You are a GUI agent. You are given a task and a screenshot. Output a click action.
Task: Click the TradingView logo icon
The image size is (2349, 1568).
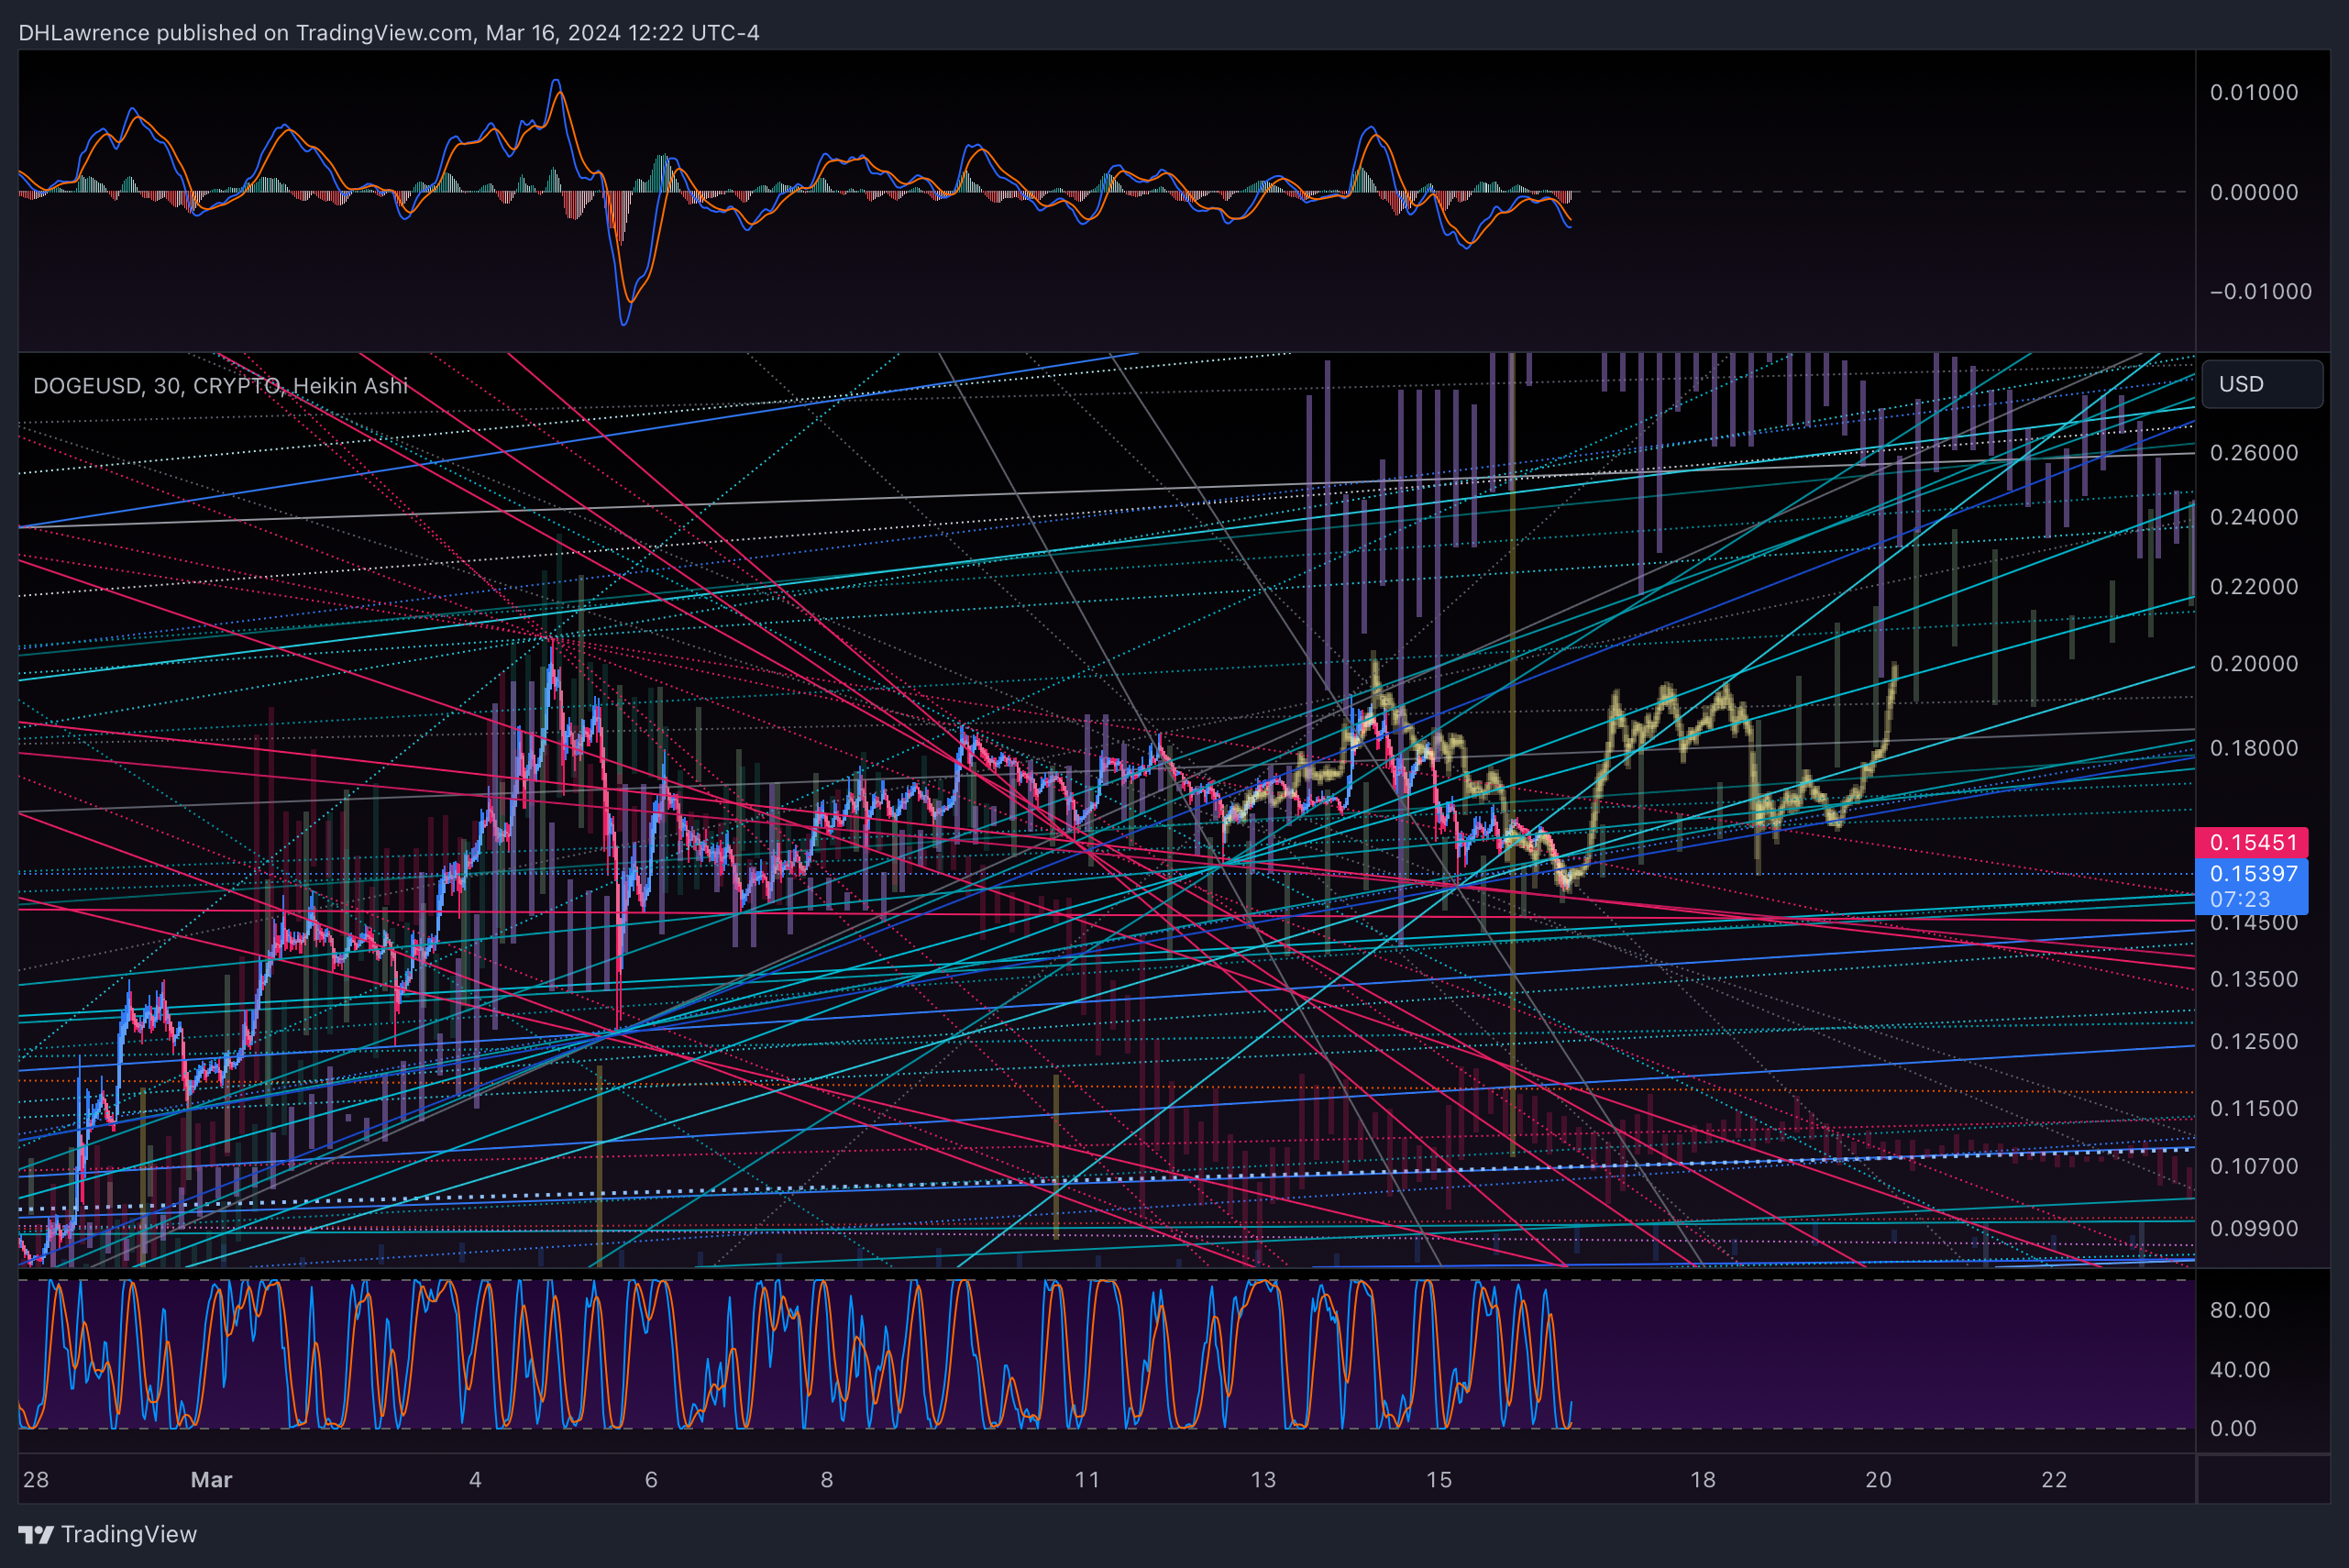(36, 1534)
